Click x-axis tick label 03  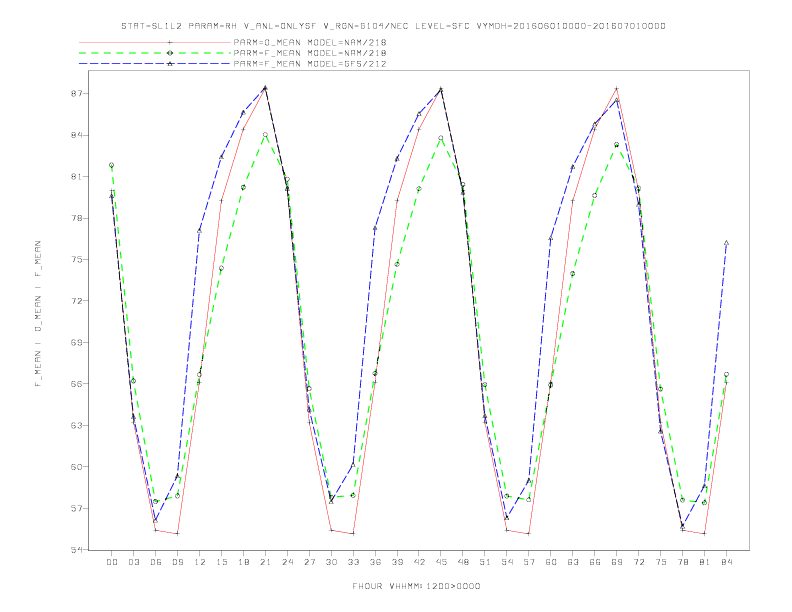tap(133, 562)
